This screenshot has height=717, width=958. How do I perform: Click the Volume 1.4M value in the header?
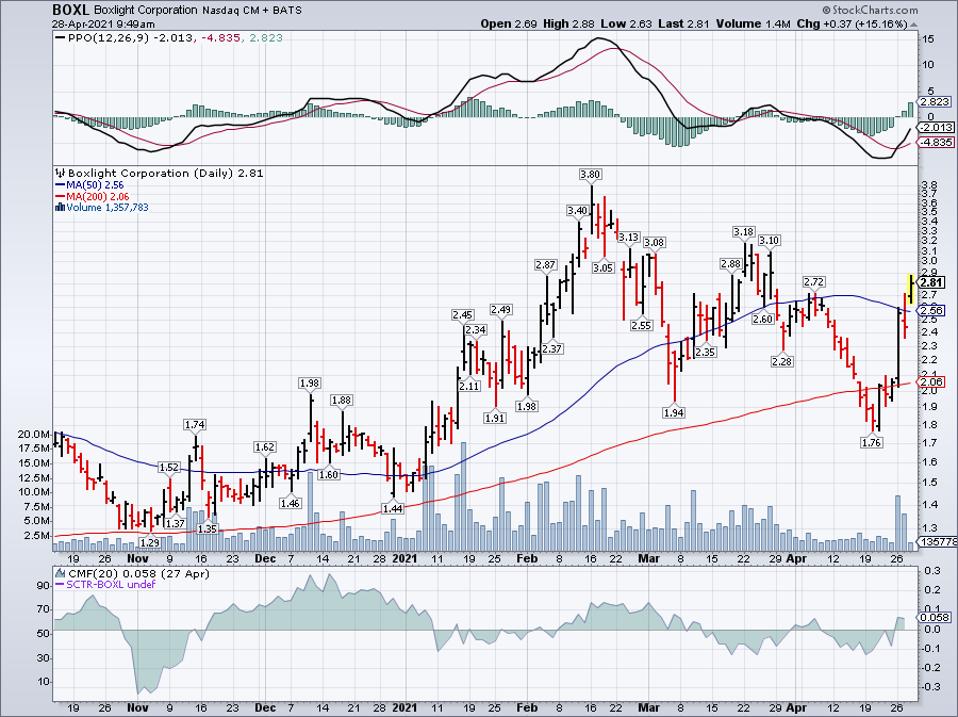pos(755,24)
